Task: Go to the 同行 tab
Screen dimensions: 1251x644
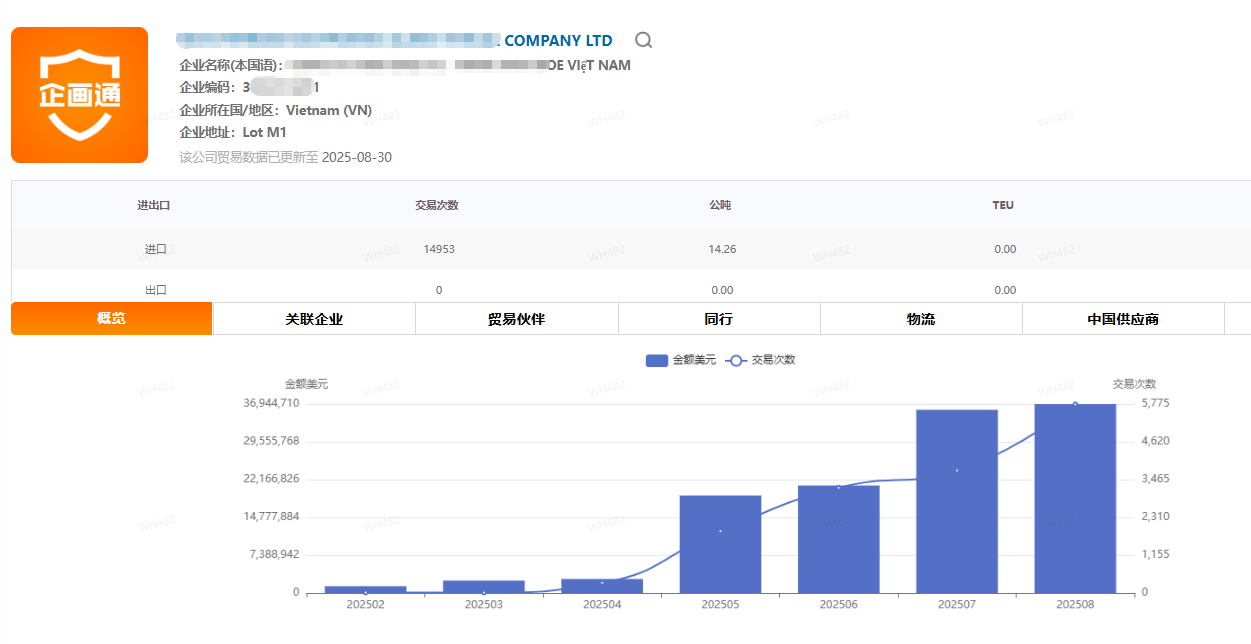Action: coord(719,319)
